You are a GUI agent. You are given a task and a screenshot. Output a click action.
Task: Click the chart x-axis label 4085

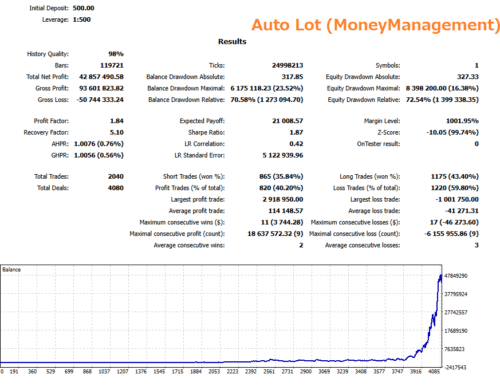(434, 371)
